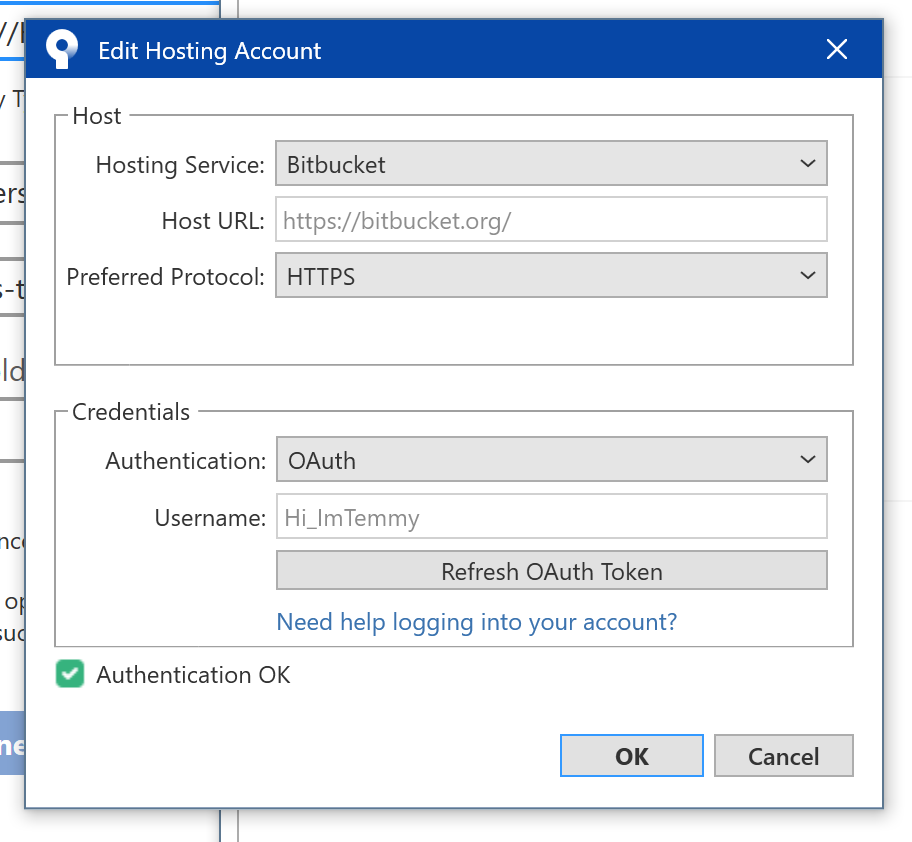Click the 'Authentication OK' status text
This screenshot has width=912, height=842.
tap(193, 675)
